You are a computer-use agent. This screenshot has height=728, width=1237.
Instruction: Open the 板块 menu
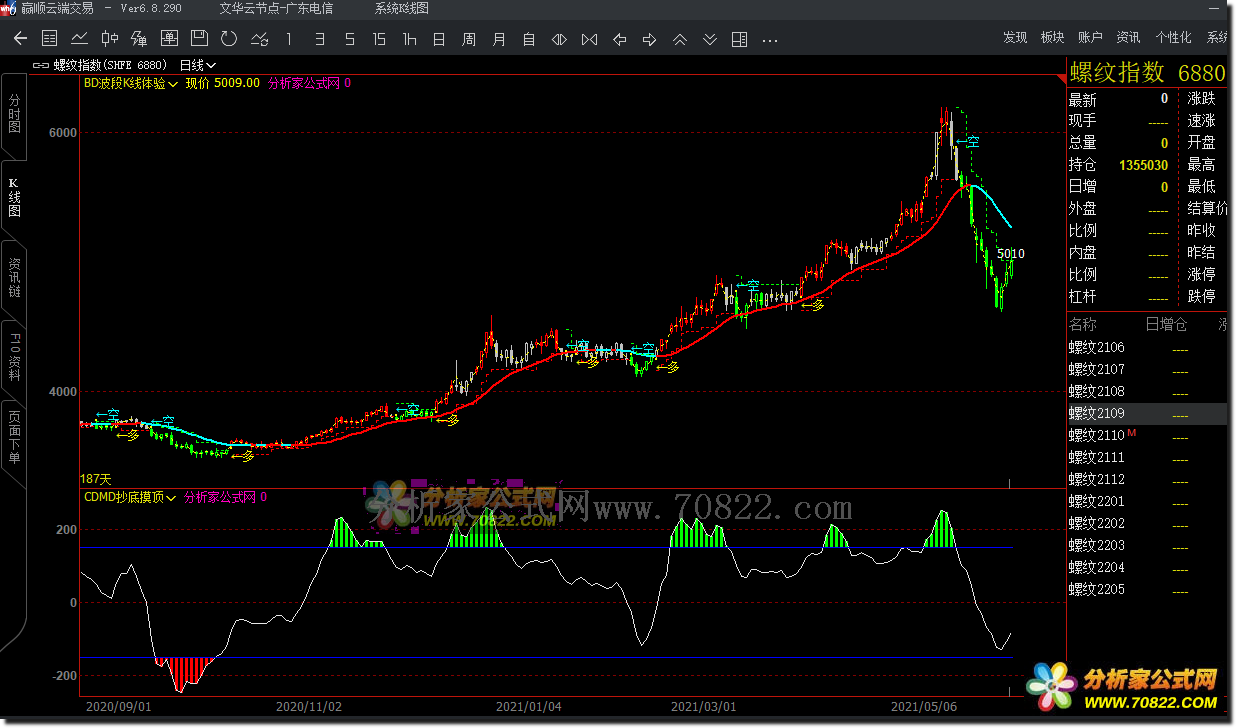(1052, 37)
